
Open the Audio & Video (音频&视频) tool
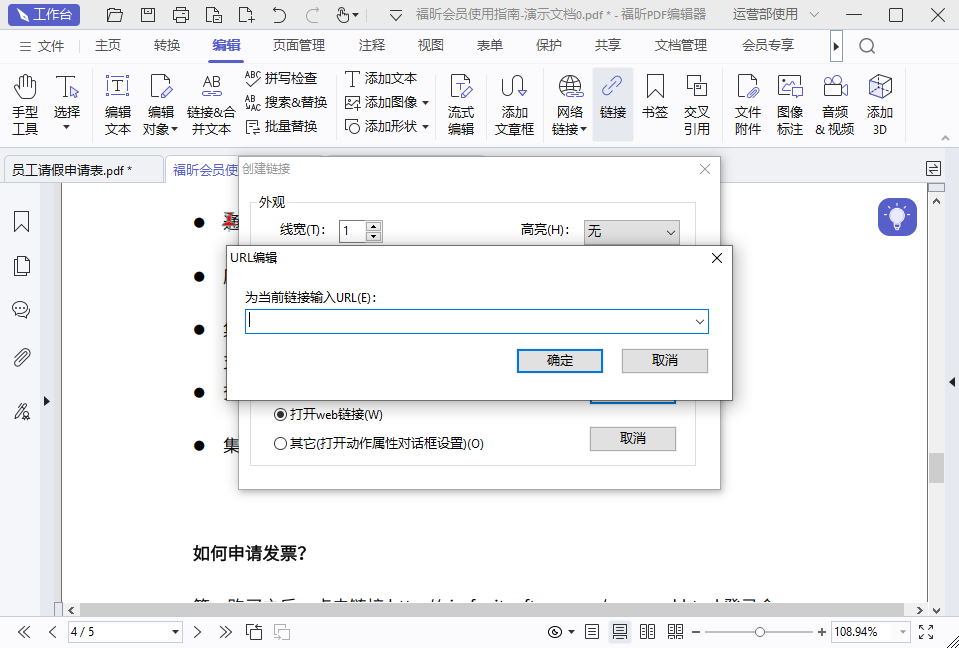coord(835,104)
